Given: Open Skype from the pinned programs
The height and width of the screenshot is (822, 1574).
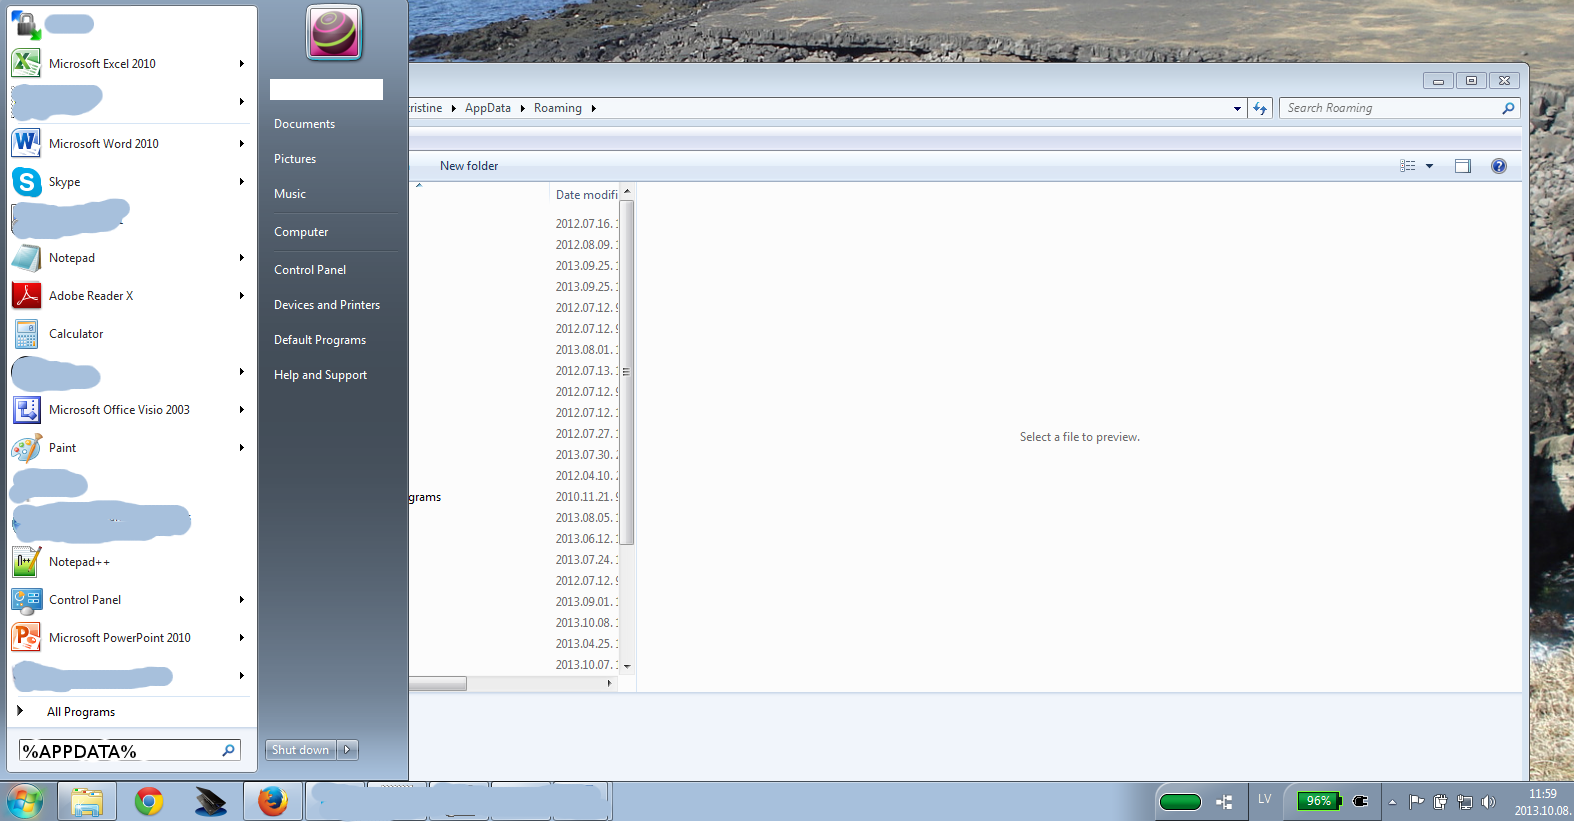Looking at the screenshot, I should 64,182.
